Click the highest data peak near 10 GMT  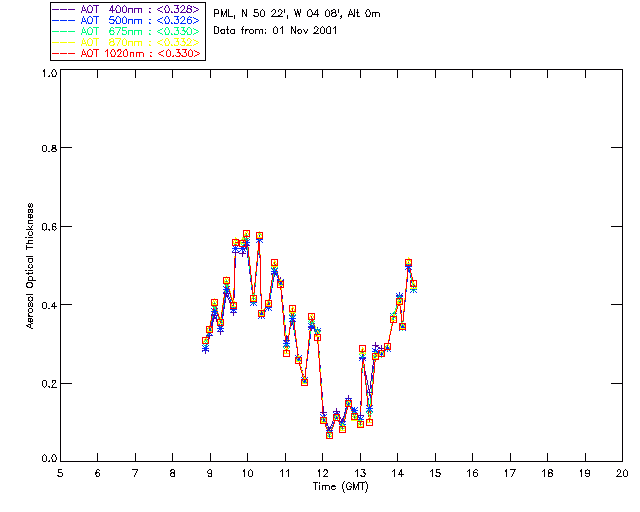[x=247, y=234]
